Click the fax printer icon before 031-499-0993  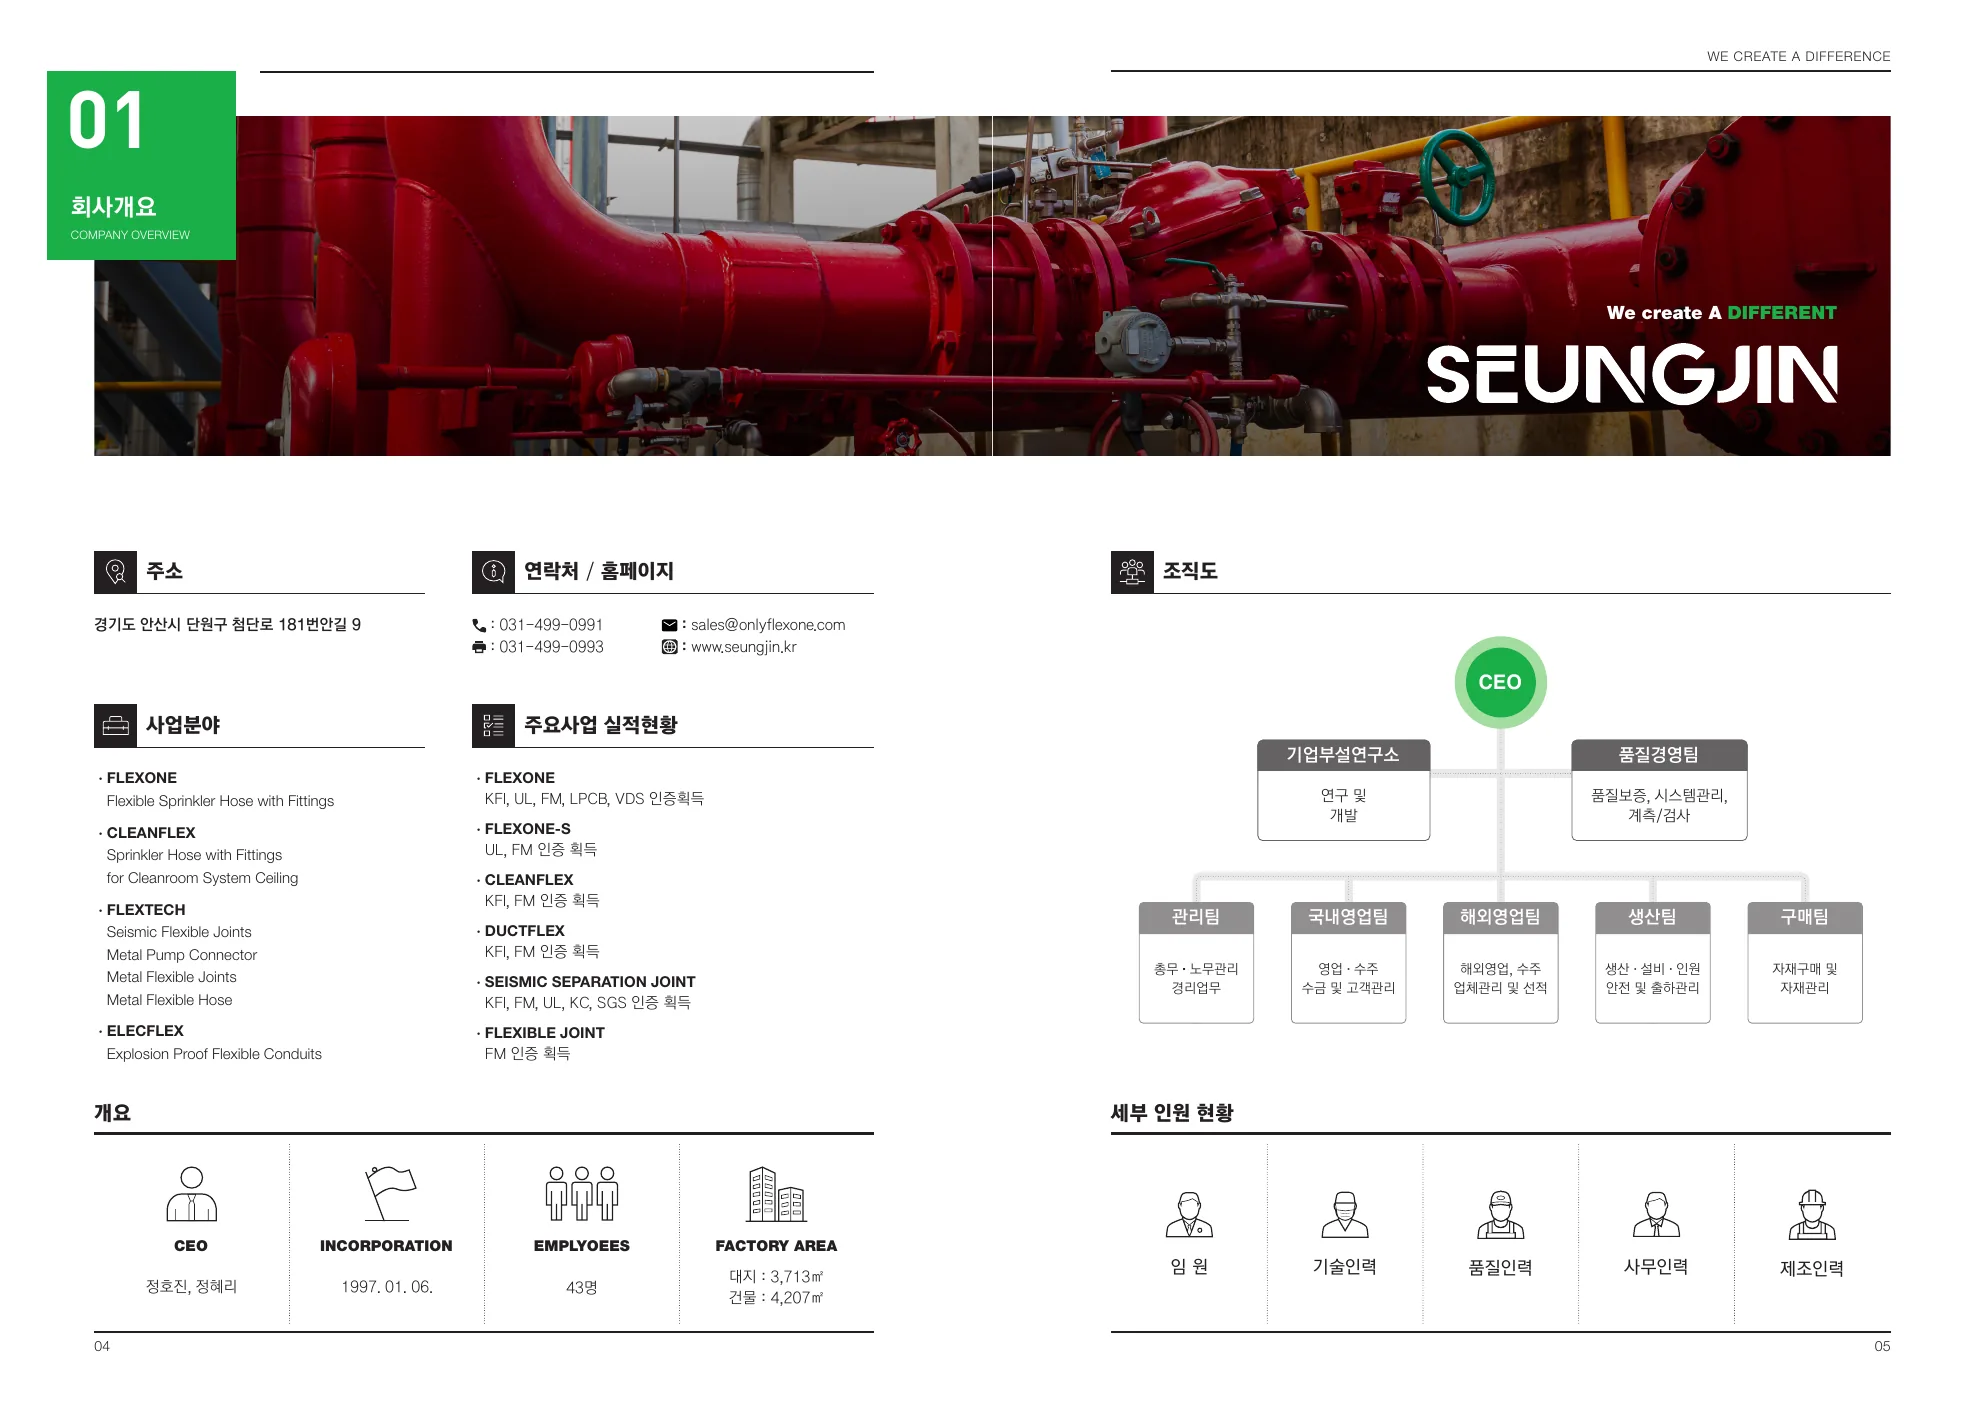479,647
